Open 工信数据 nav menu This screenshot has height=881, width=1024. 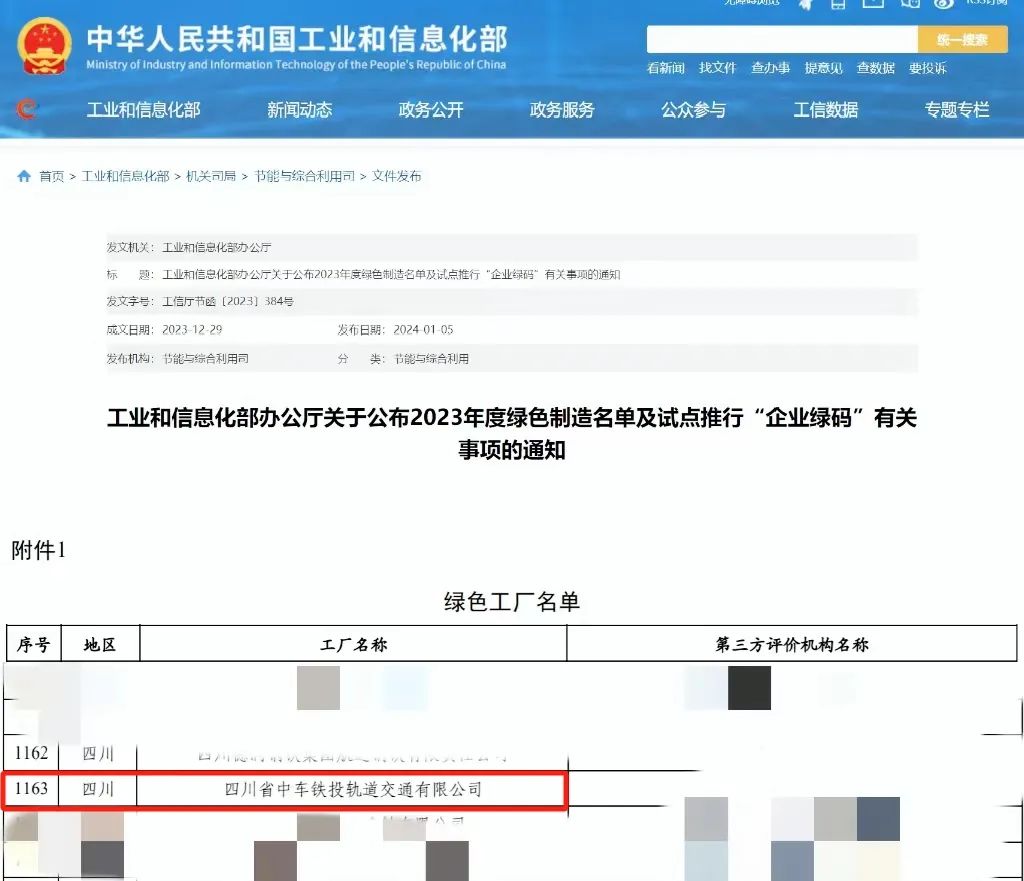coord(825,110)
